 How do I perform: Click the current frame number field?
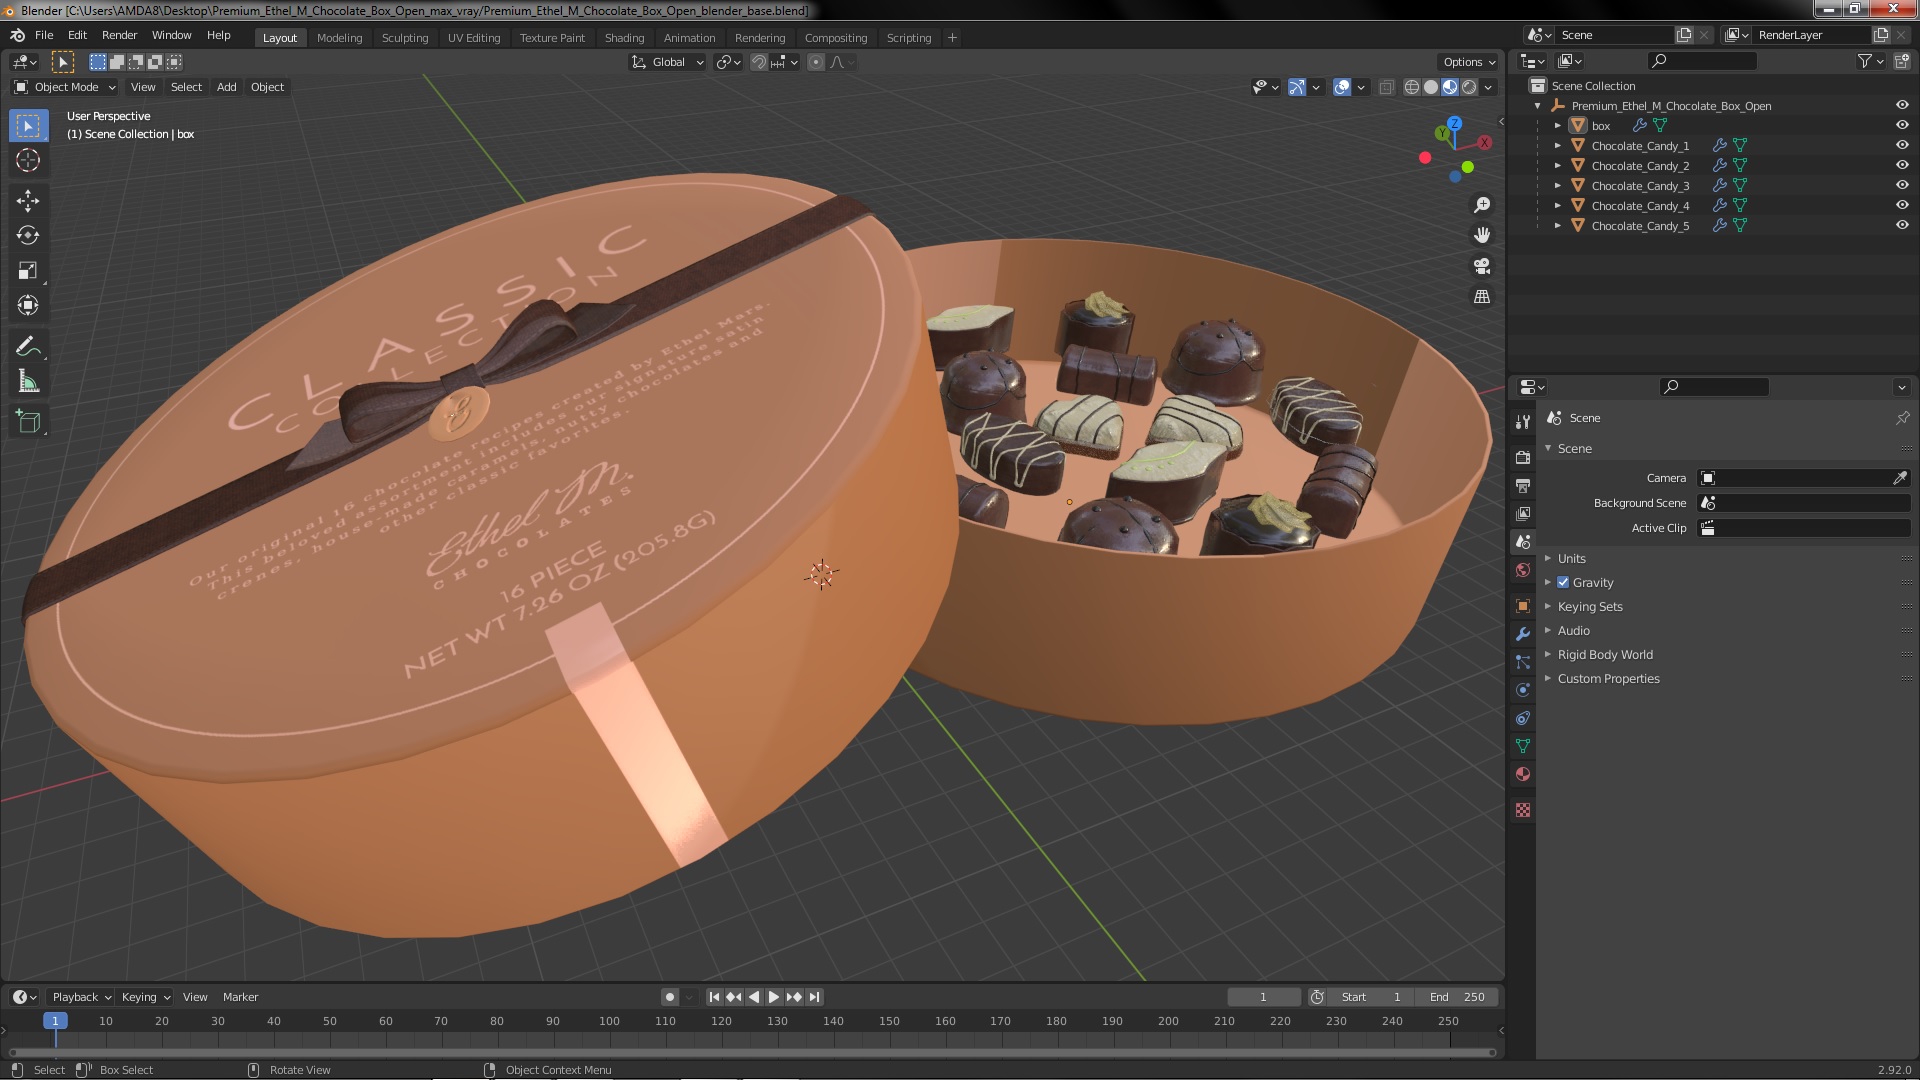click(x=1263, y=997)
